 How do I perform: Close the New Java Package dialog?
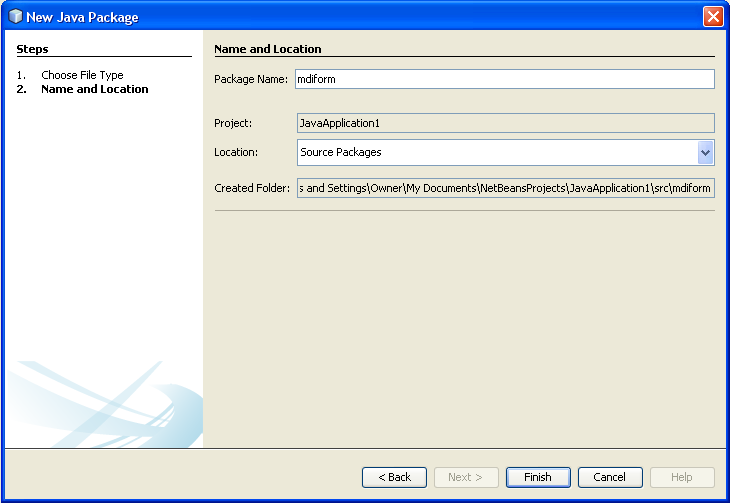click(x=713, y=17)
